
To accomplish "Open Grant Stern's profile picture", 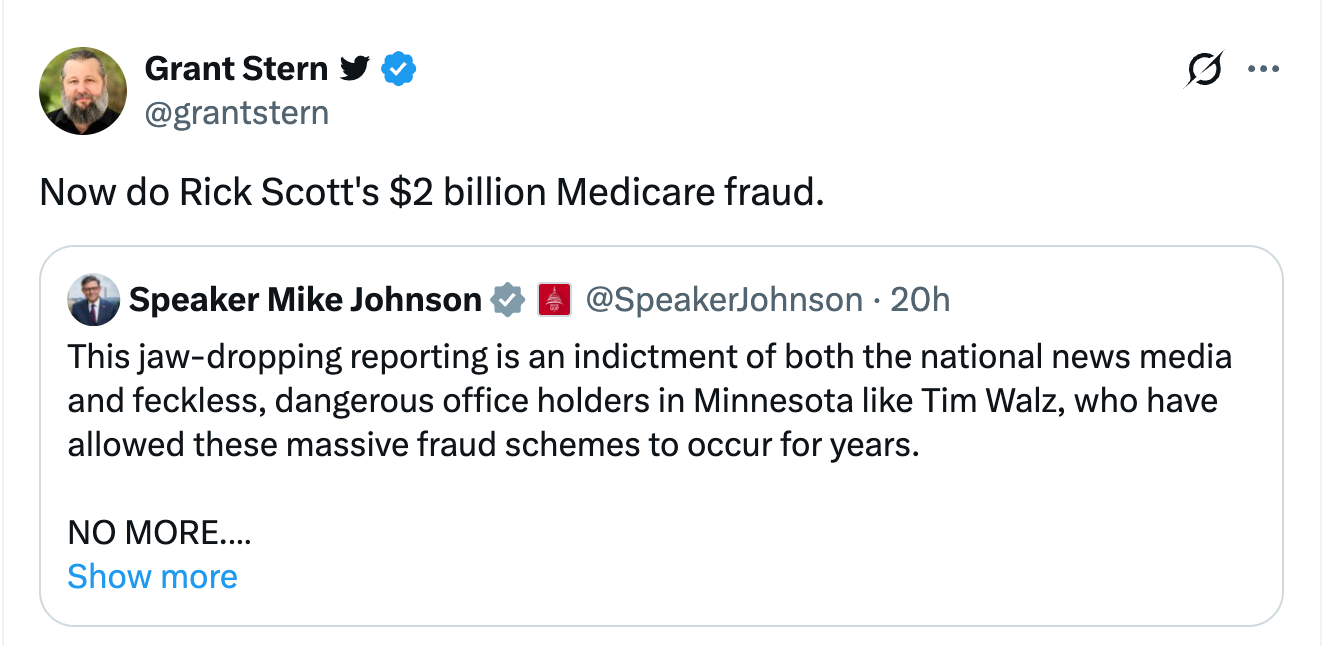I will 83,90.
